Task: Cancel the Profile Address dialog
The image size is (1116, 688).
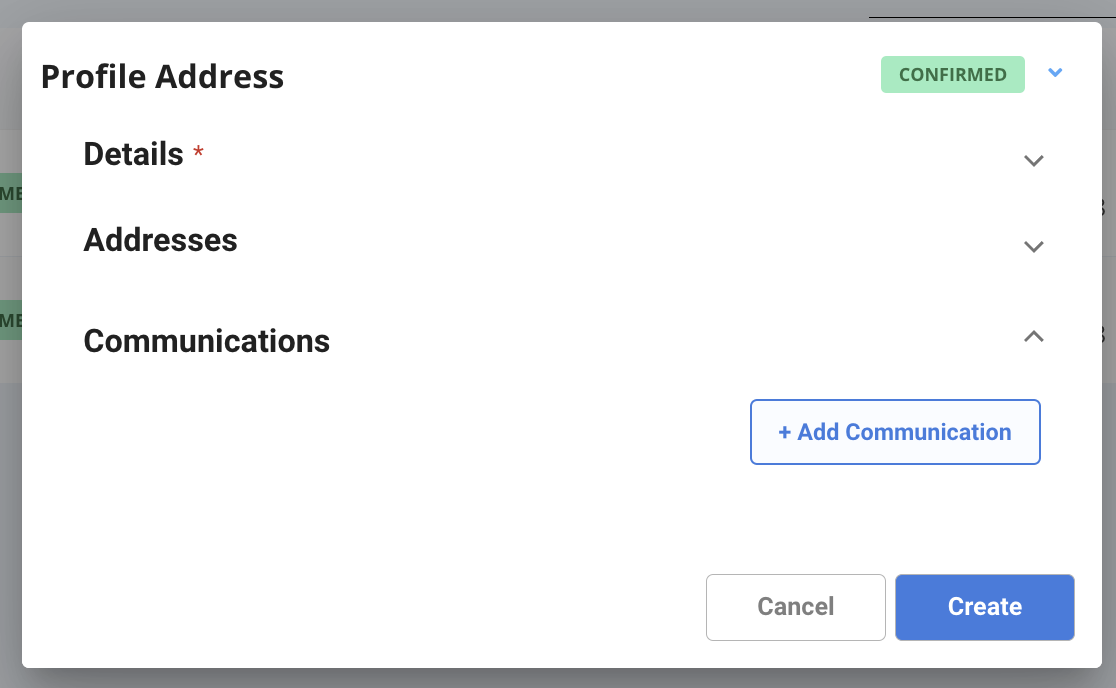Action: click(796, 608)
